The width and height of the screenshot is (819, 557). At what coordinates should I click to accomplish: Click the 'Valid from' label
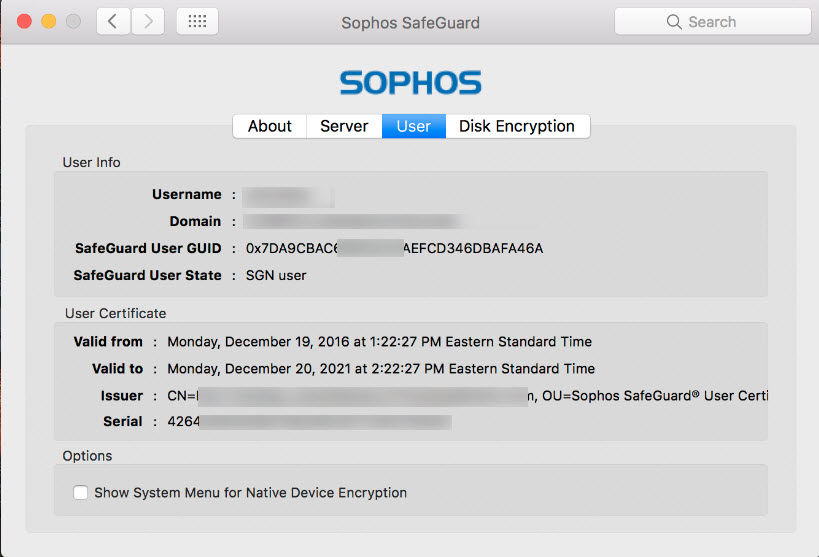click(x=108, y=342)
